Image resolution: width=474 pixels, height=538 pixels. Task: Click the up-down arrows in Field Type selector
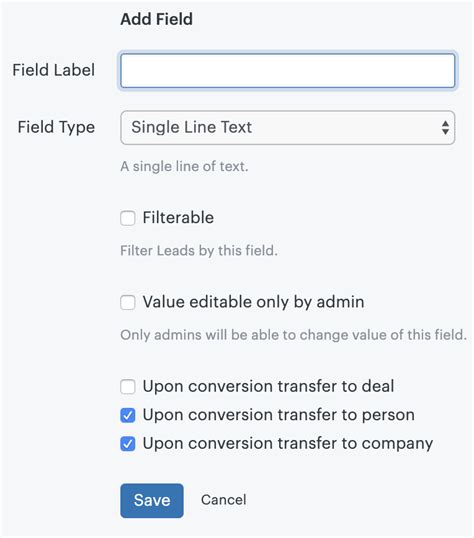(445, 127)
